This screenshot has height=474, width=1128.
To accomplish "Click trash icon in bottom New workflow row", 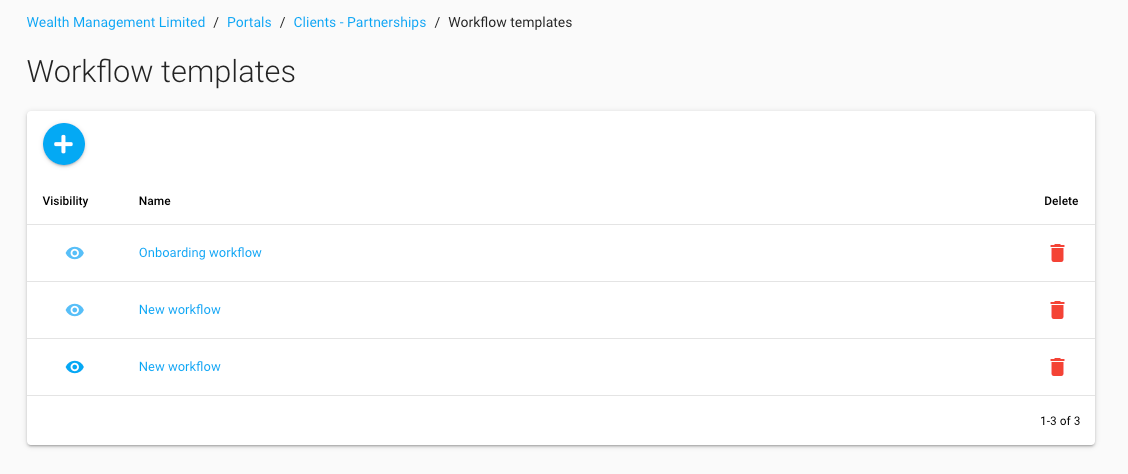I will pos(1057,367).
